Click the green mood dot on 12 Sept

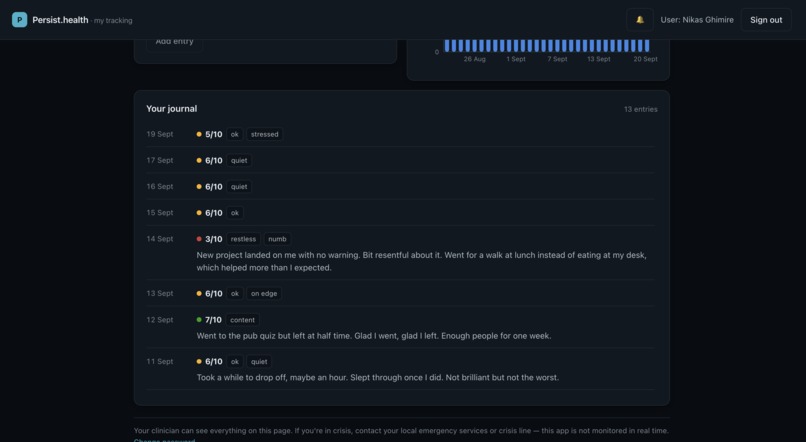click(x=199, y=320)
